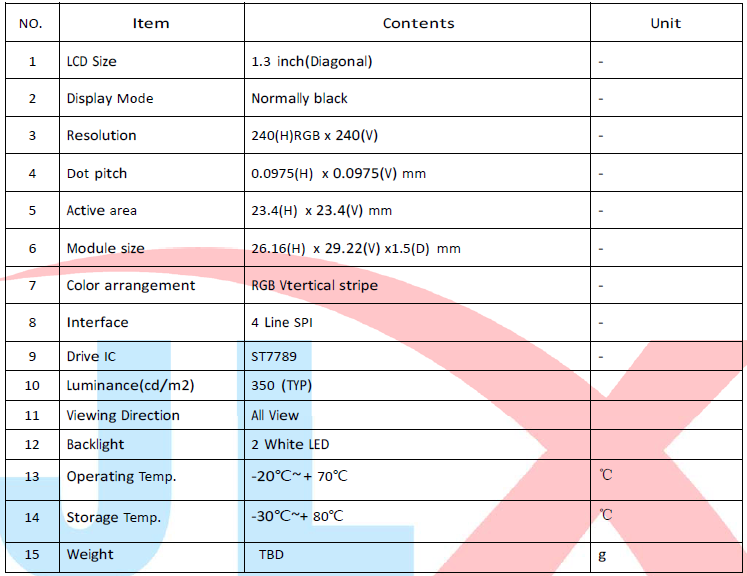
Task: Select the 'Normally black' text
Action: click(299, 98)
